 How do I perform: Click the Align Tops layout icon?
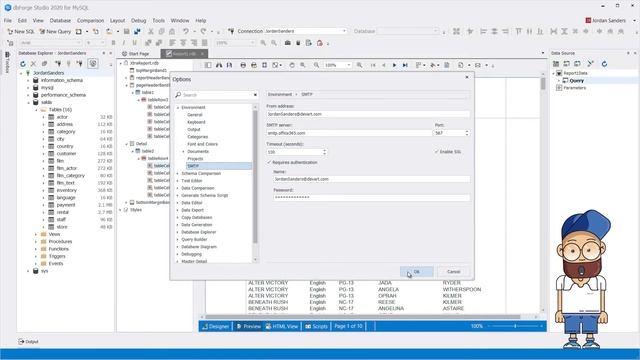coord(518,31)
